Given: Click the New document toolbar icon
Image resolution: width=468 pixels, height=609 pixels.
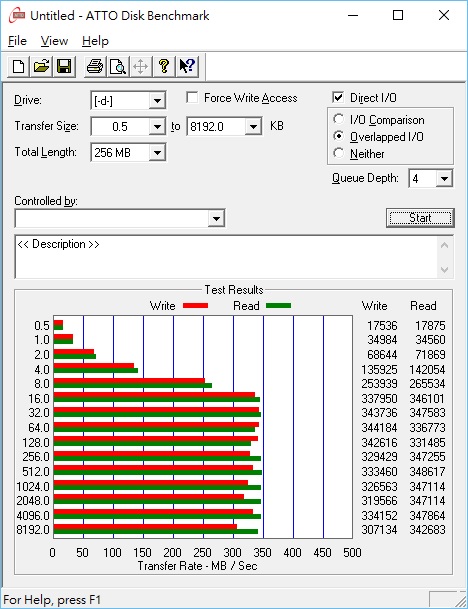Looking at the screenshot, I should 18,67.
